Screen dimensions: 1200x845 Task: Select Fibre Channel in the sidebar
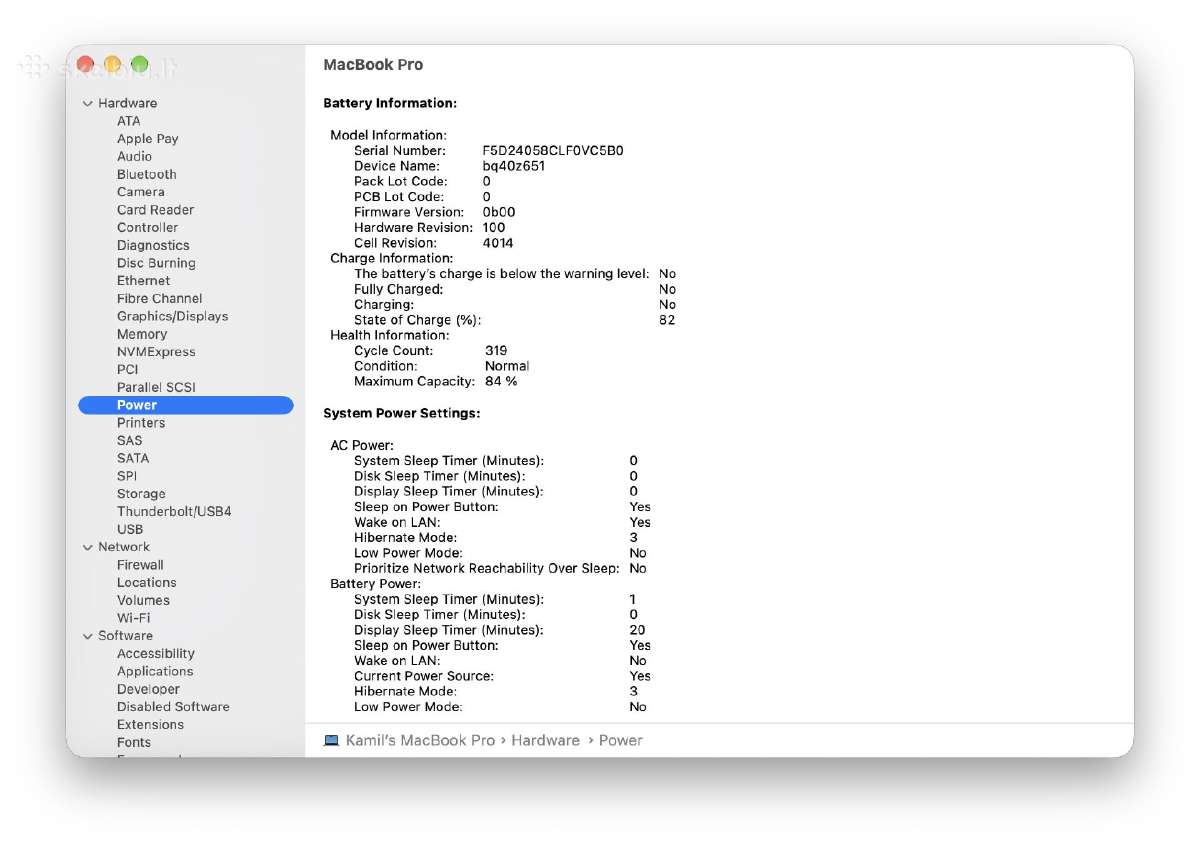tap(159, 298)
